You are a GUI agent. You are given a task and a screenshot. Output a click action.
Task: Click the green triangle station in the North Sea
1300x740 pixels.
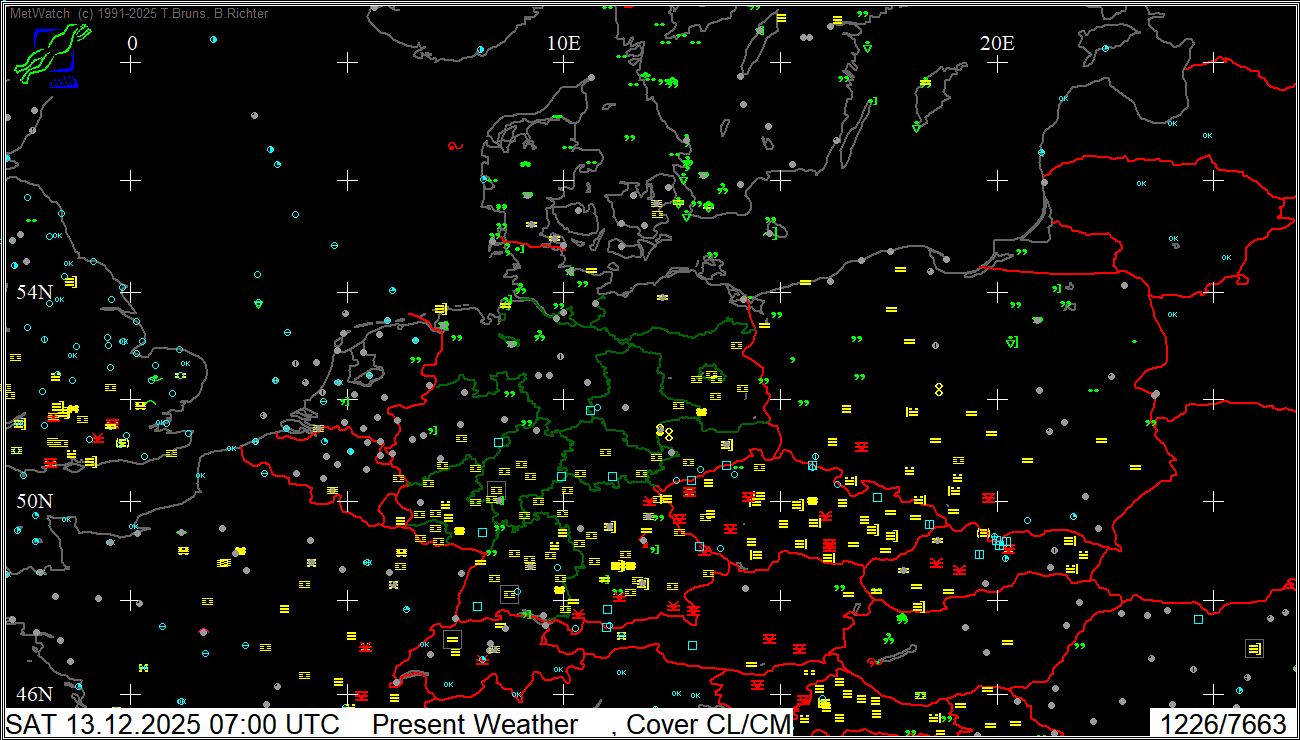259,303
